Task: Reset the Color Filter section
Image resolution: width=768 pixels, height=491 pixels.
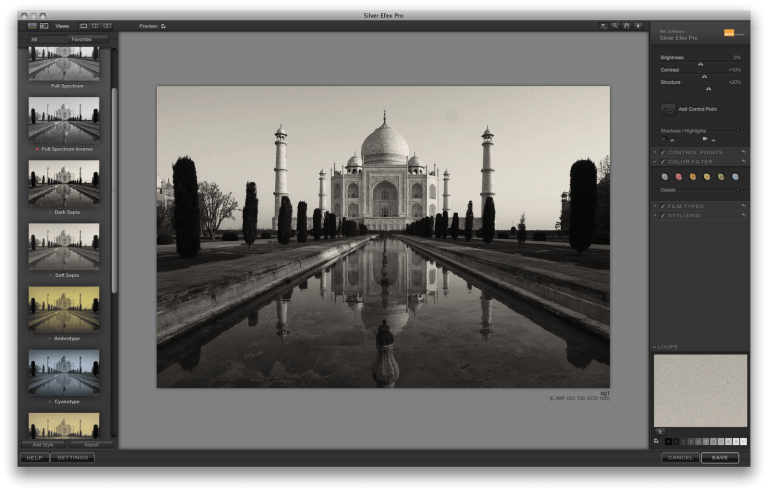Action: (x=744, y=162)
